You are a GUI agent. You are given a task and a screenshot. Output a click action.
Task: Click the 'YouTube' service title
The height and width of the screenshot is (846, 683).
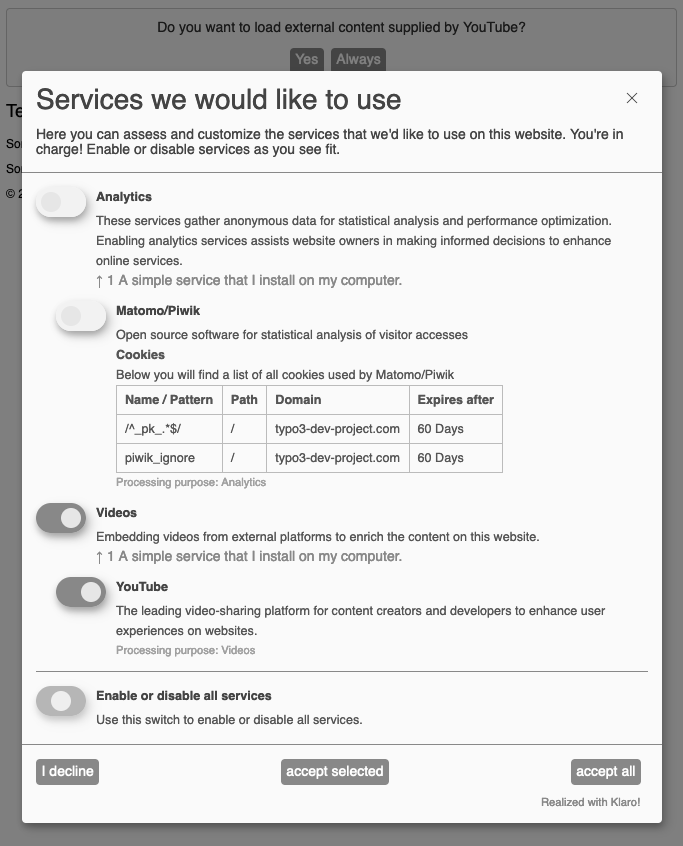142,587
